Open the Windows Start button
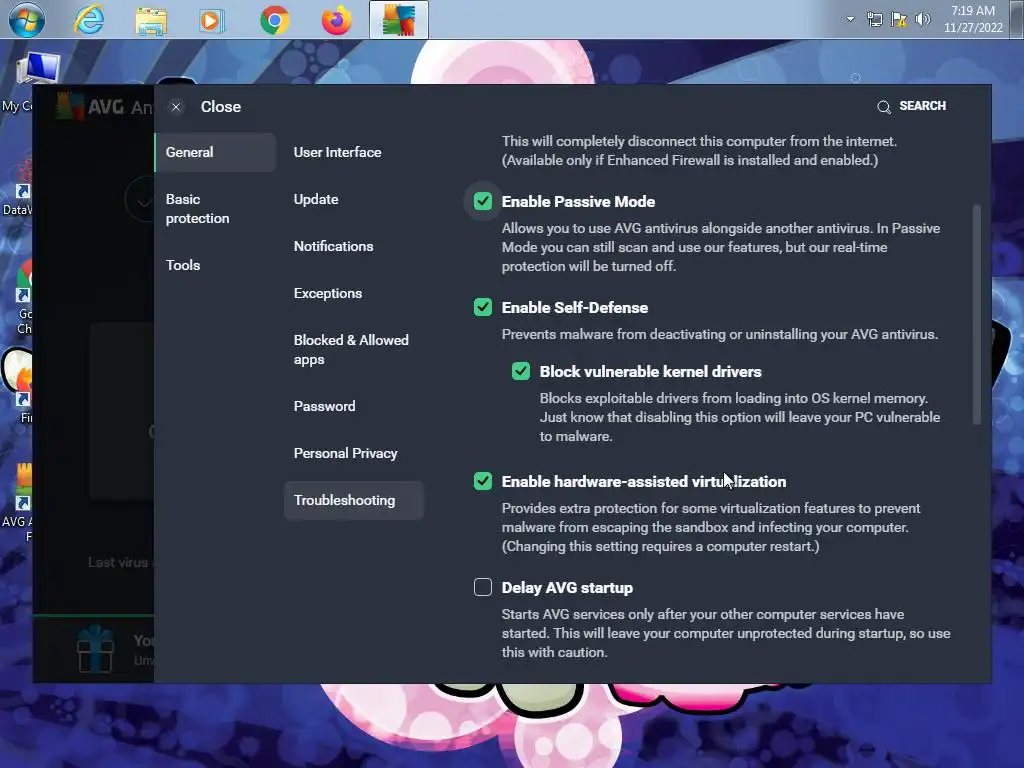This screenshot has width=1024, height=768. click(x=27, y=20)
